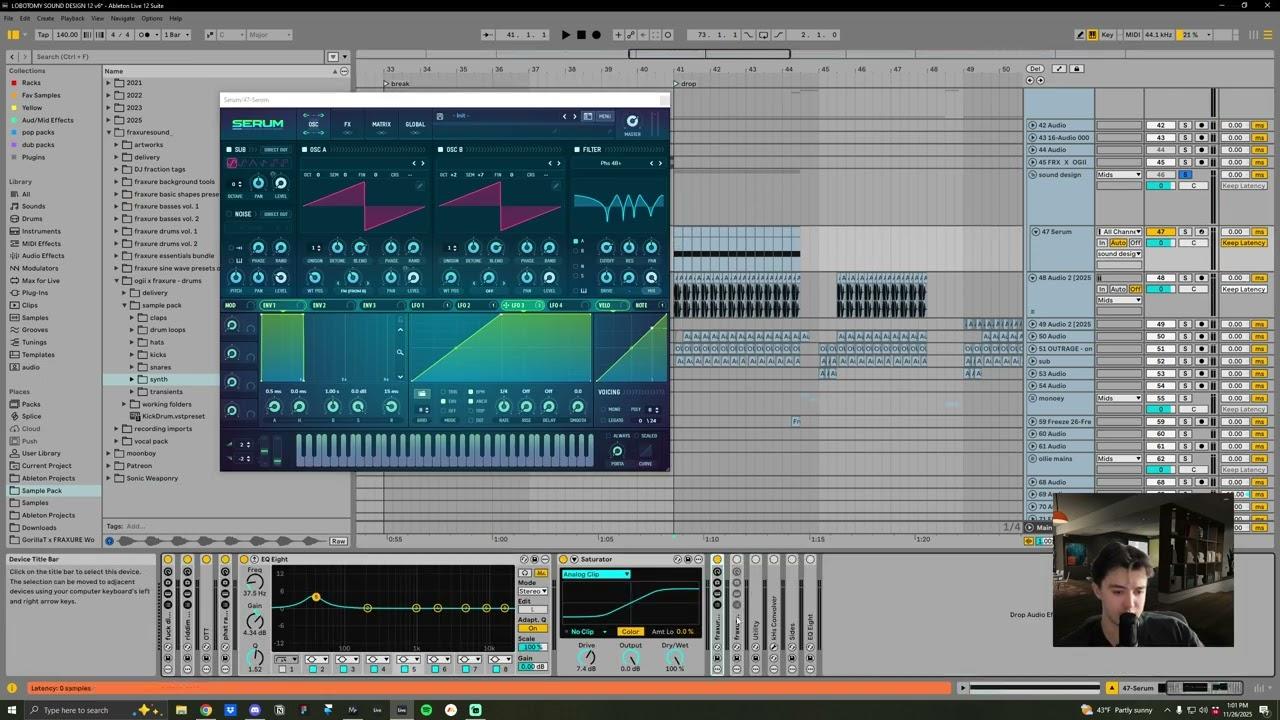The height and width of the screenshot is (720, 1280).
Task: Select Plug-Ins in Library sidebar
Action: tap(35, 293)
